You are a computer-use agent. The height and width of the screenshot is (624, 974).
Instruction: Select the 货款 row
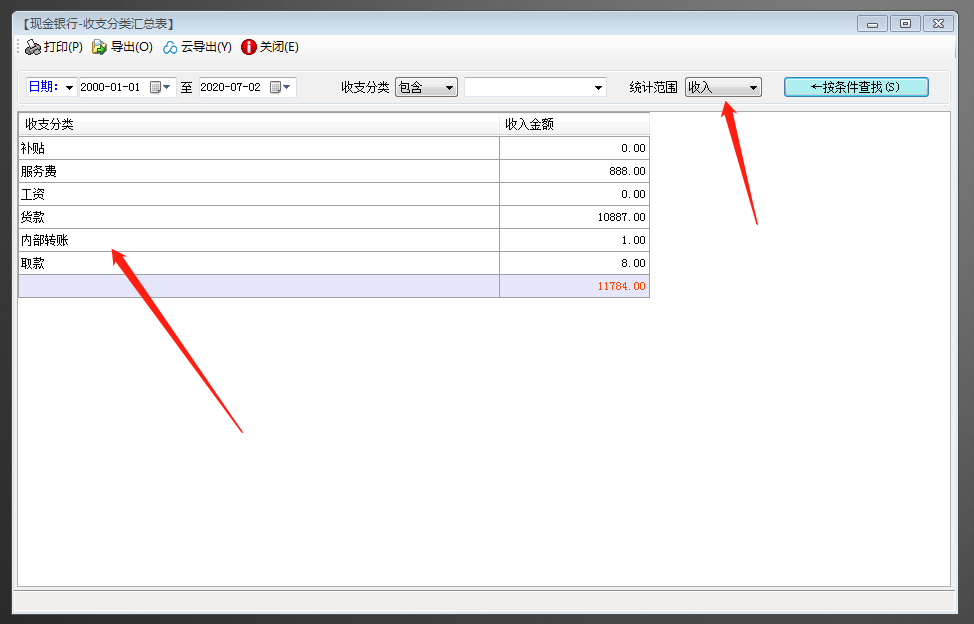click(258, 217)
